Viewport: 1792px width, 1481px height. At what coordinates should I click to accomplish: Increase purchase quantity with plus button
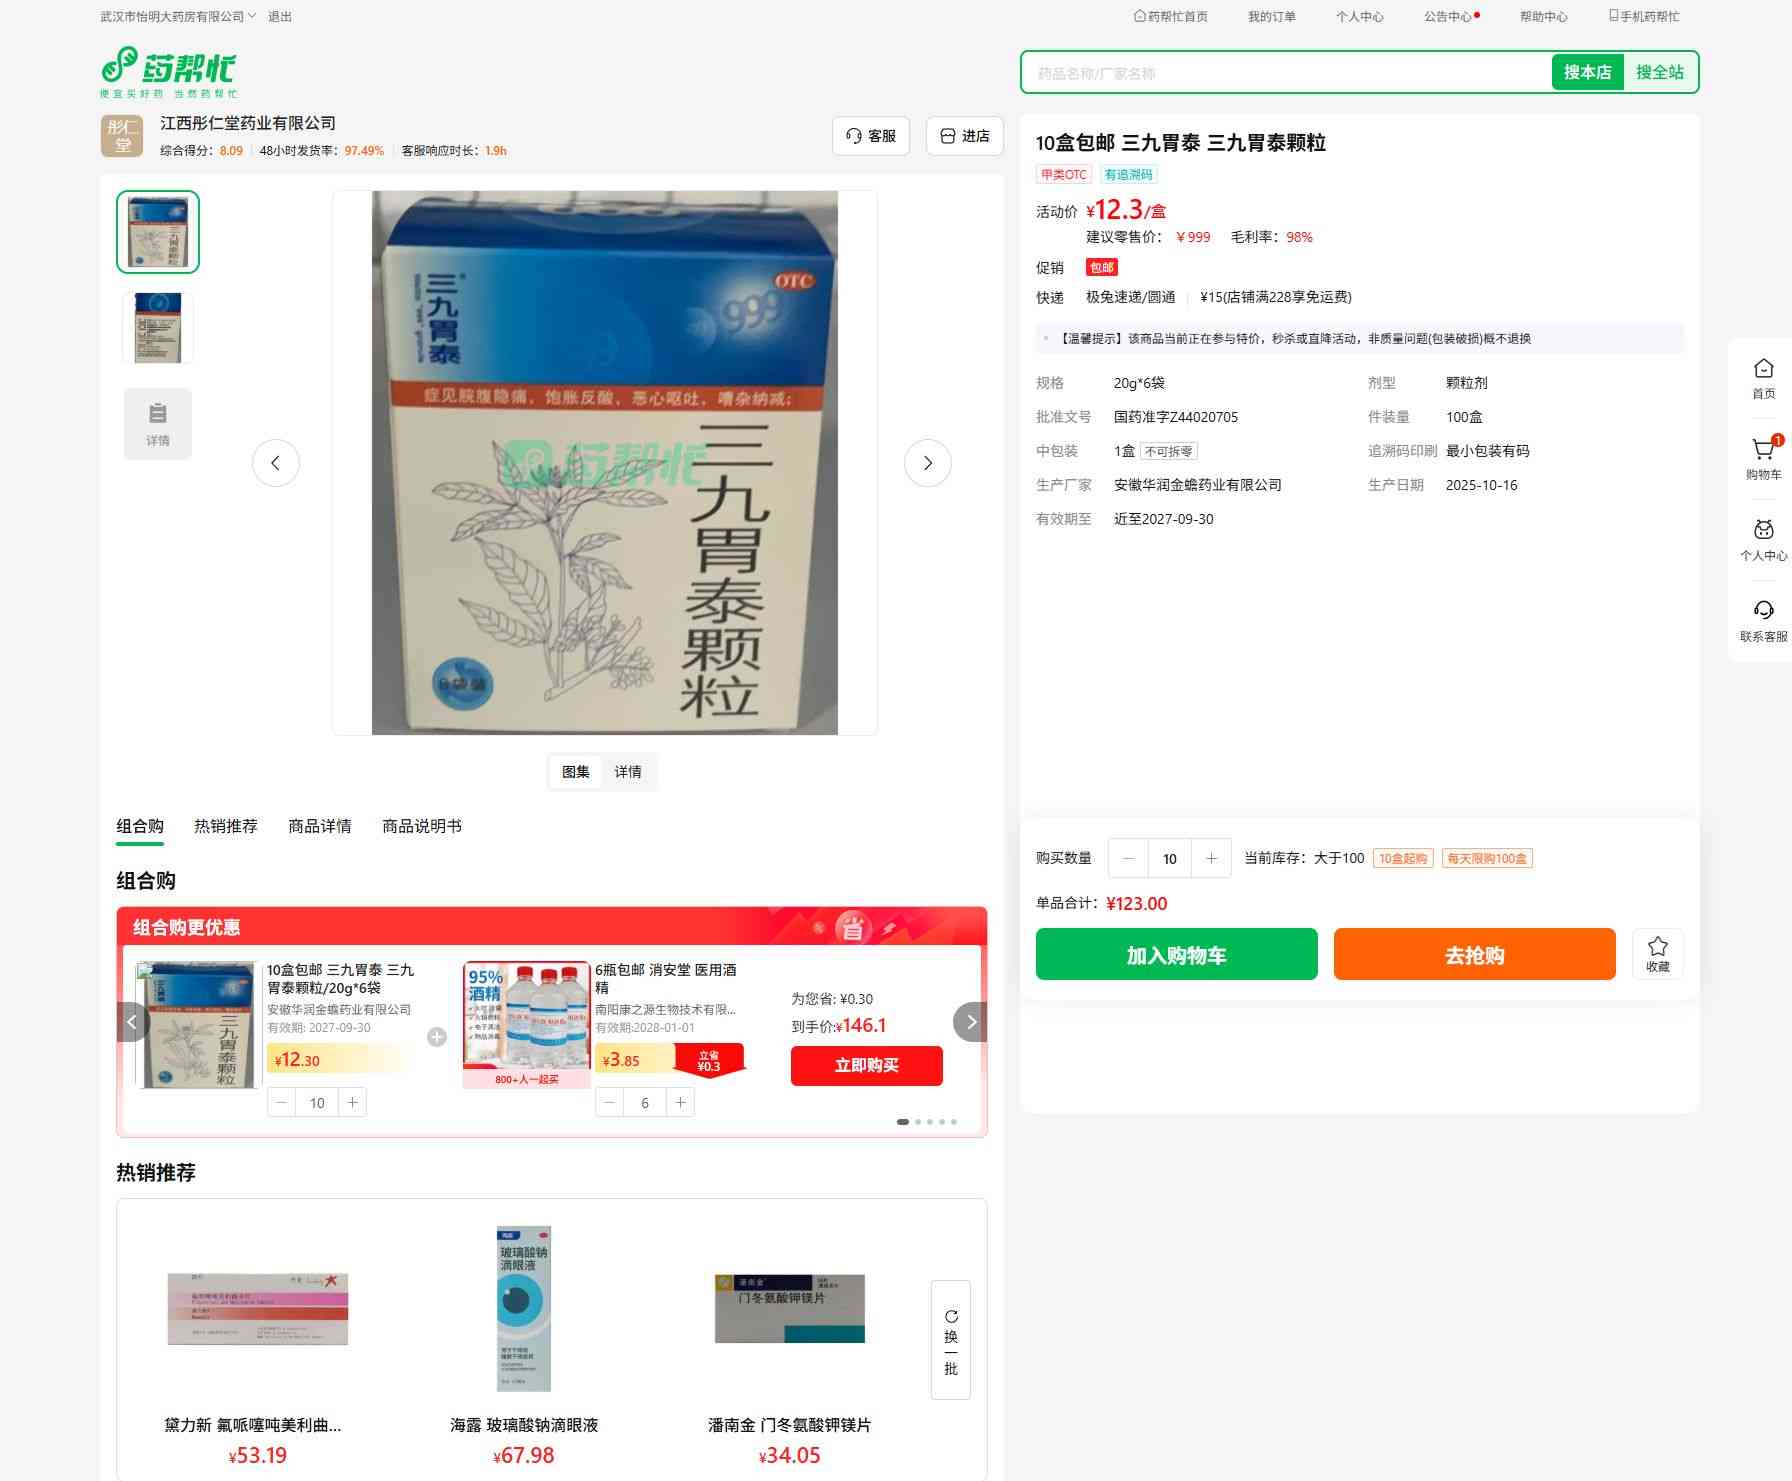click(x=1211, y=858)
